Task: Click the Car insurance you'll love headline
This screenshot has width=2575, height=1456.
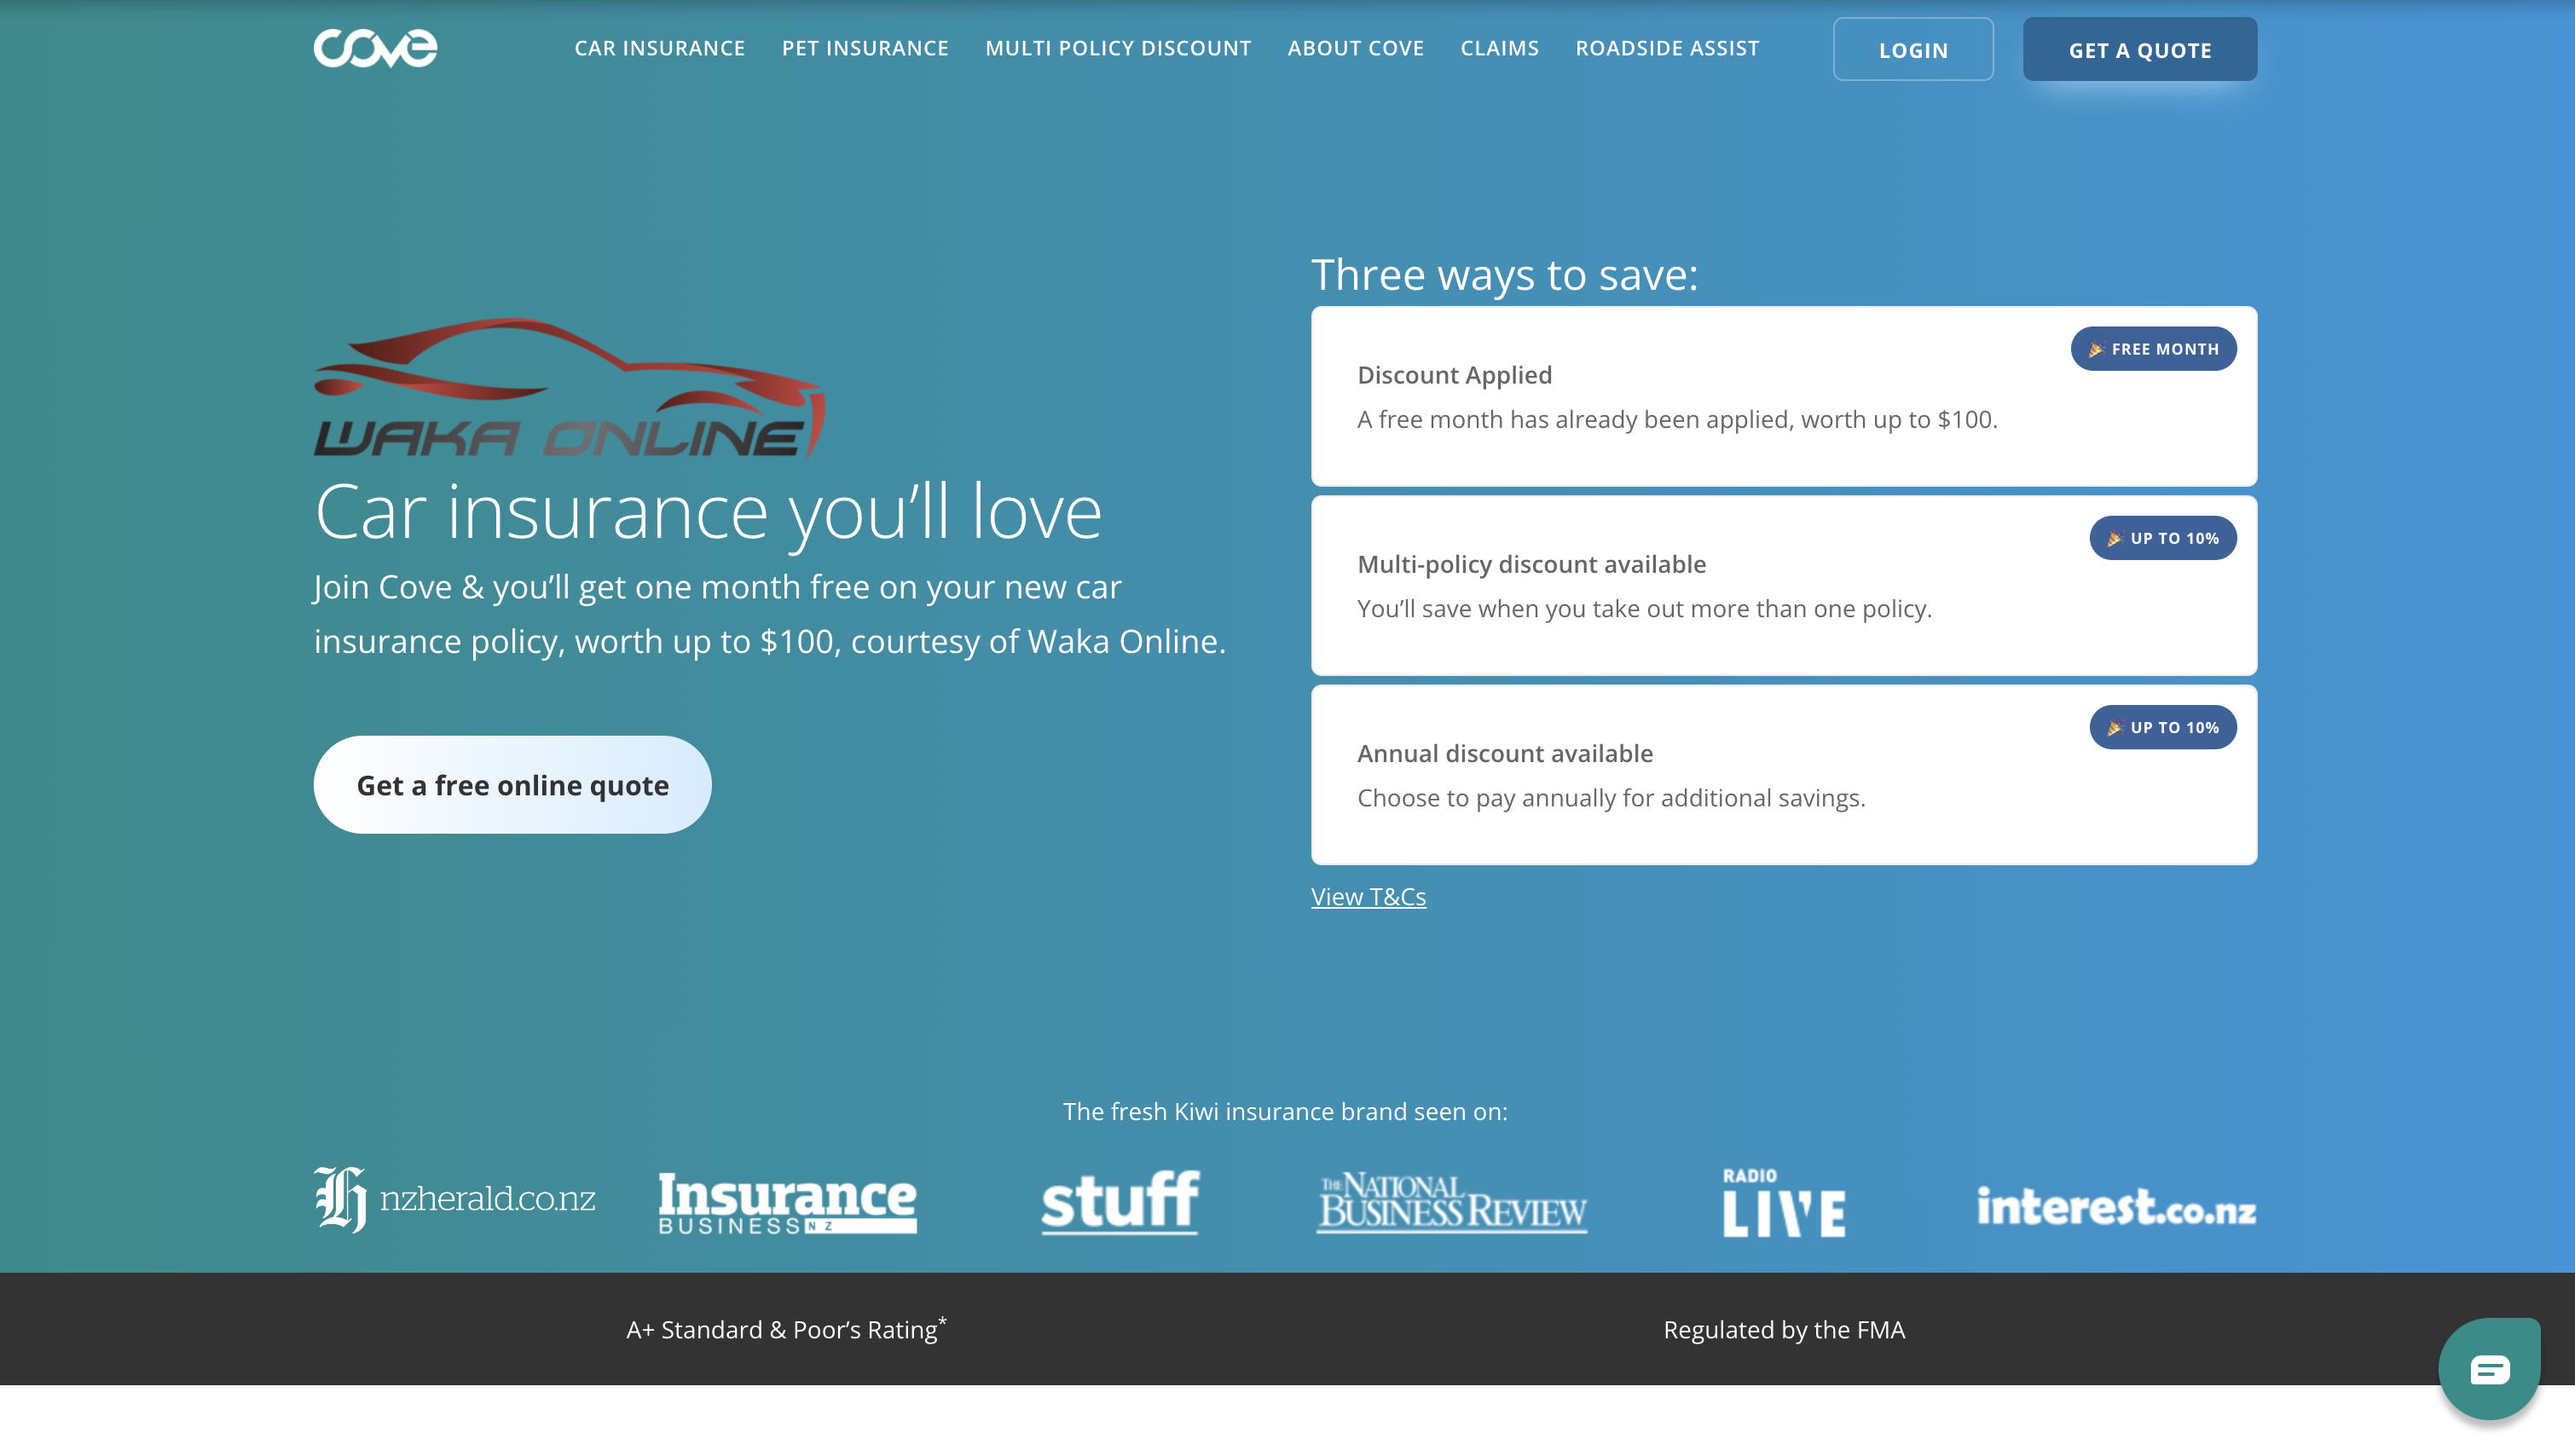Action: pos(708,512)
